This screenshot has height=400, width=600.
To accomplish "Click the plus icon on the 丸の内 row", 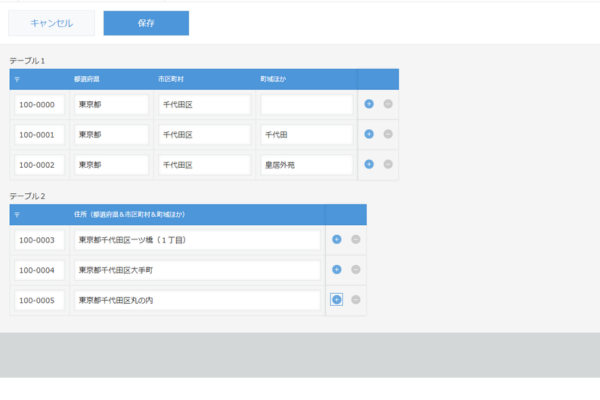I will pos(336,300).
